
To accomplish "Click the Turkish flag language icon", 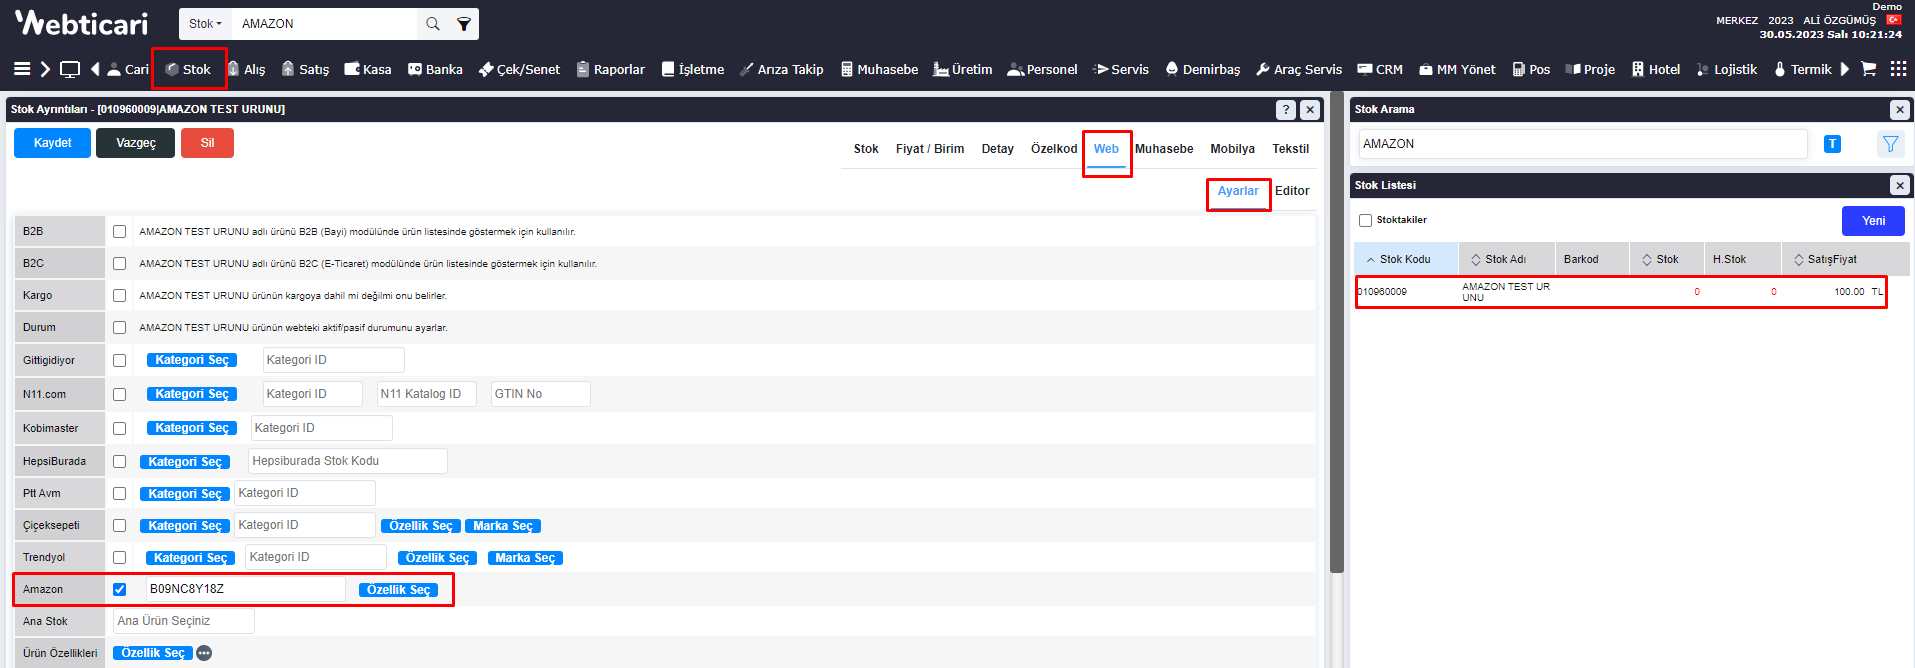I will tap(1893, 20).
